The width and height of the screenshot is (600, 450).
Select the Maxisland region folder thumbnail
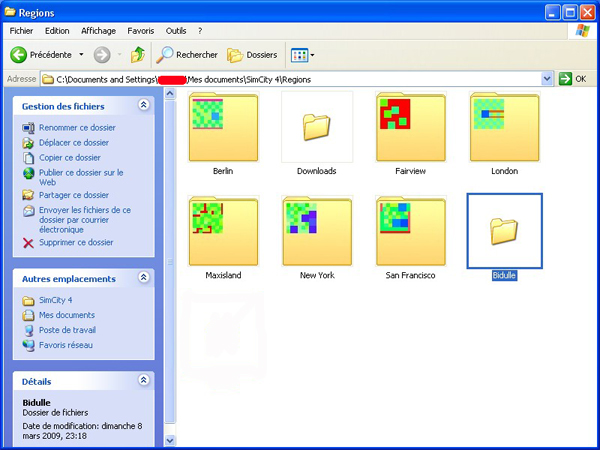(223, 231)
